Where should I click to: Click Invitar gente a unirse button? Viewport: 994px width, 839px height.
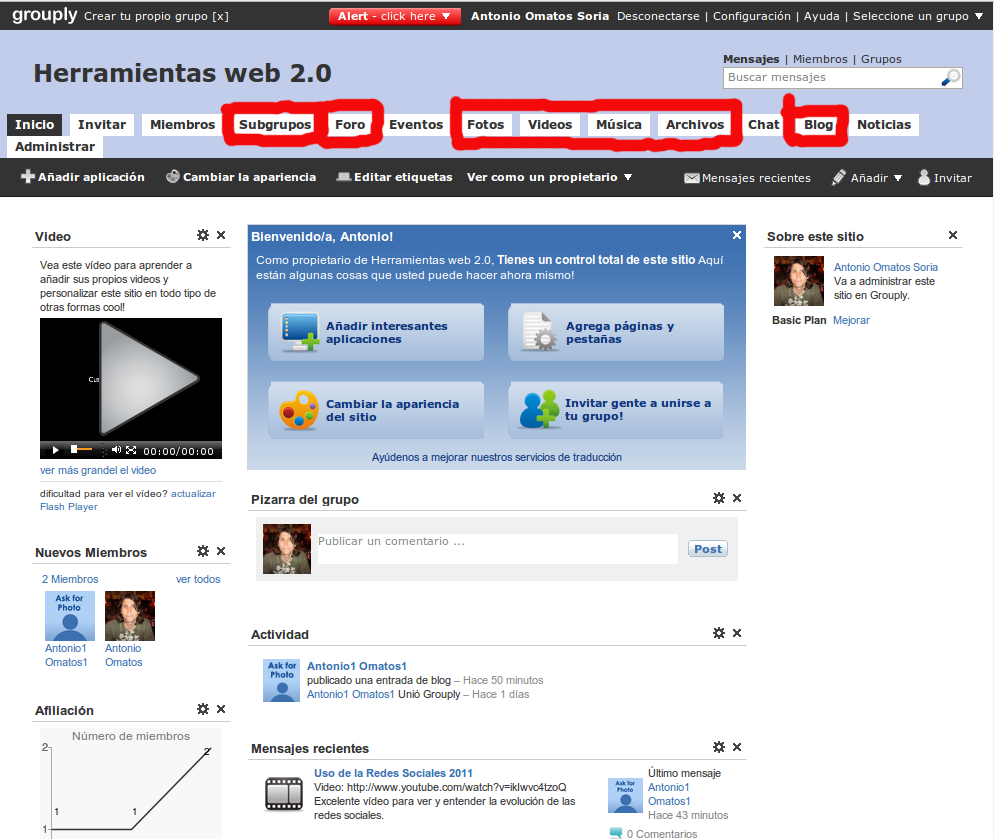click(616, 410)
